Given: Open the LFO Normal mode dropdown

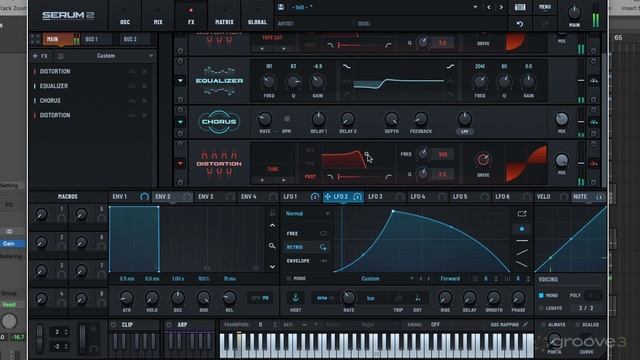Looking at the screenshot, I should (x=308, y=213).
